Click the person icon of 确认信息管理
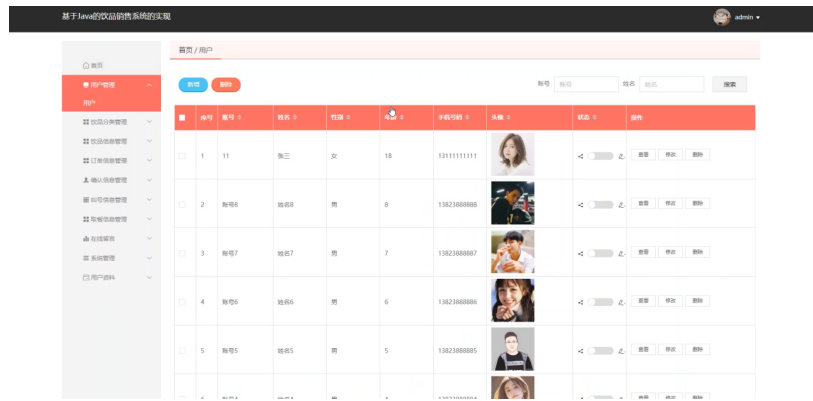 (x=86, y=180)
